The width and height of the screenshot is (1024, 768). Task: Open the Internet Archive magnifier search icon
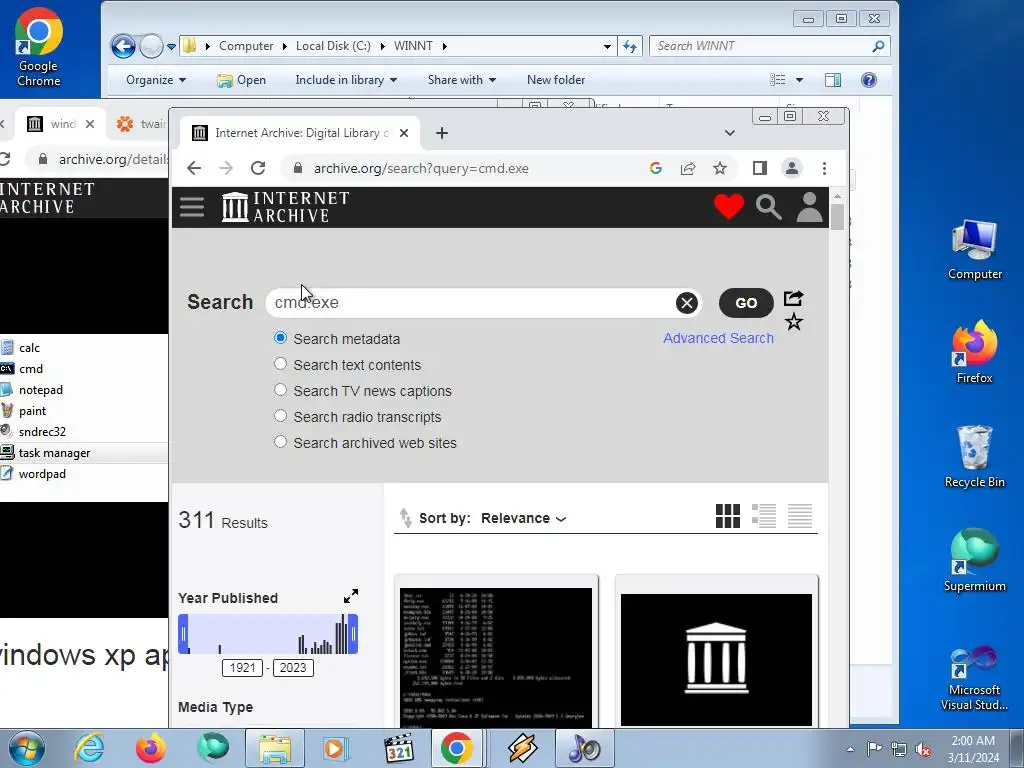tap(769, 207)
